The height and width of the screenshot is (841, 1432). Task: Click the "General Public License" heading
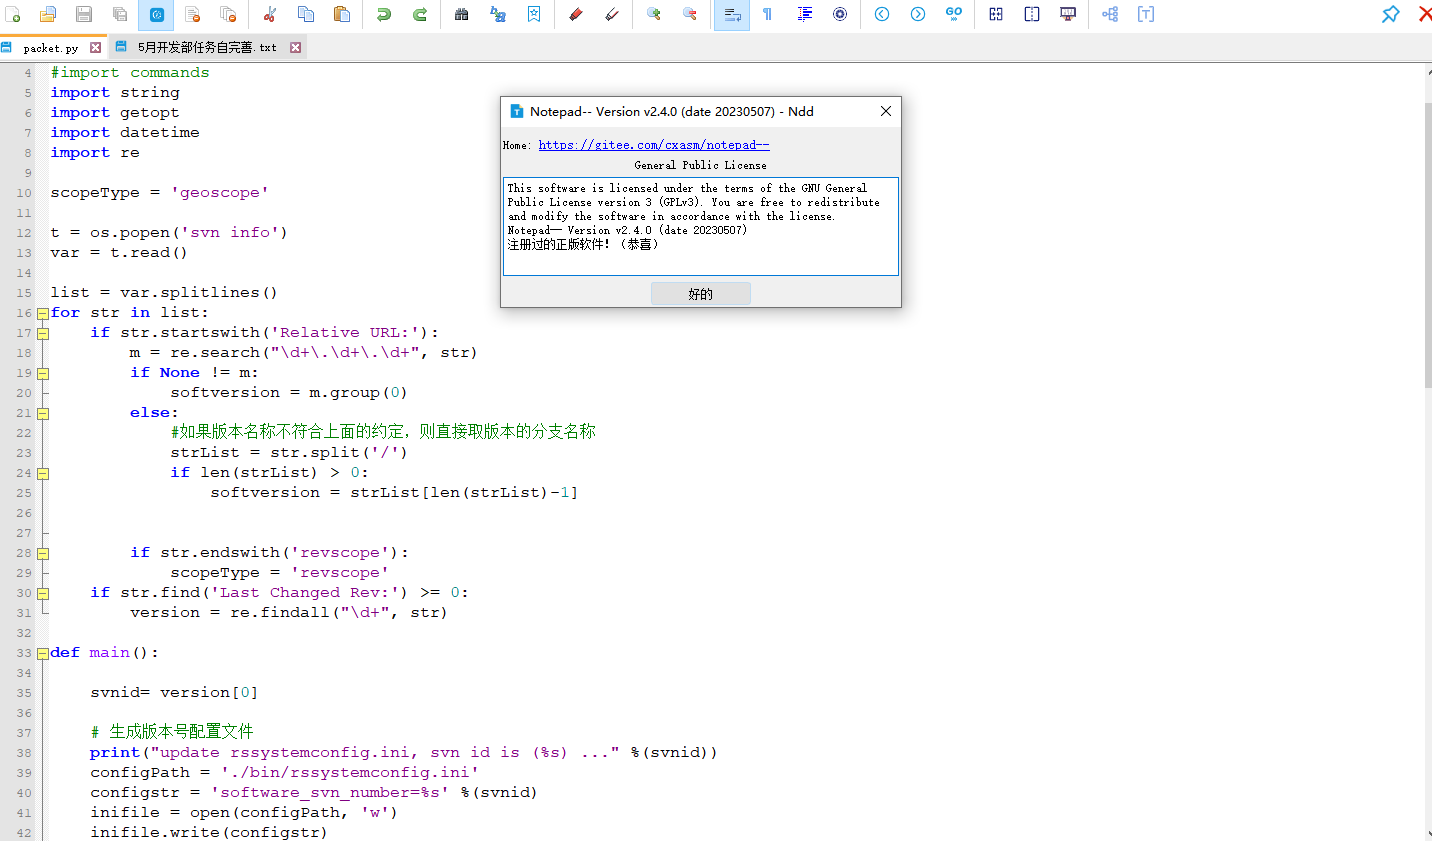700,165
